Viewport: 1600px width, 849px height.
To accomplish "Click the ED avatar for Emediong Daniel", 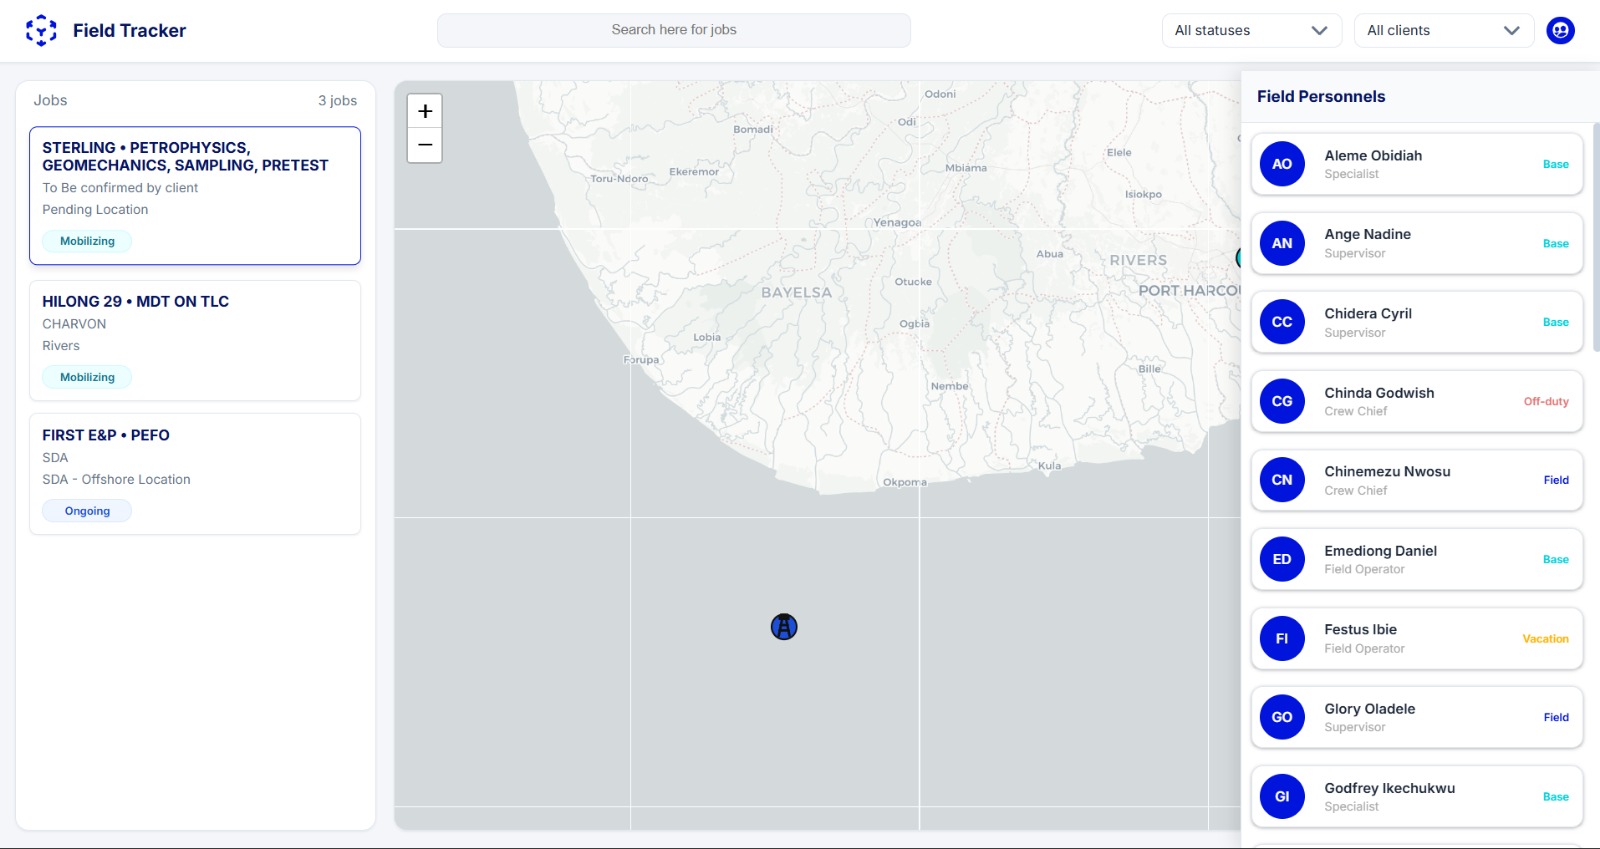I will [x=1282, y=559].
